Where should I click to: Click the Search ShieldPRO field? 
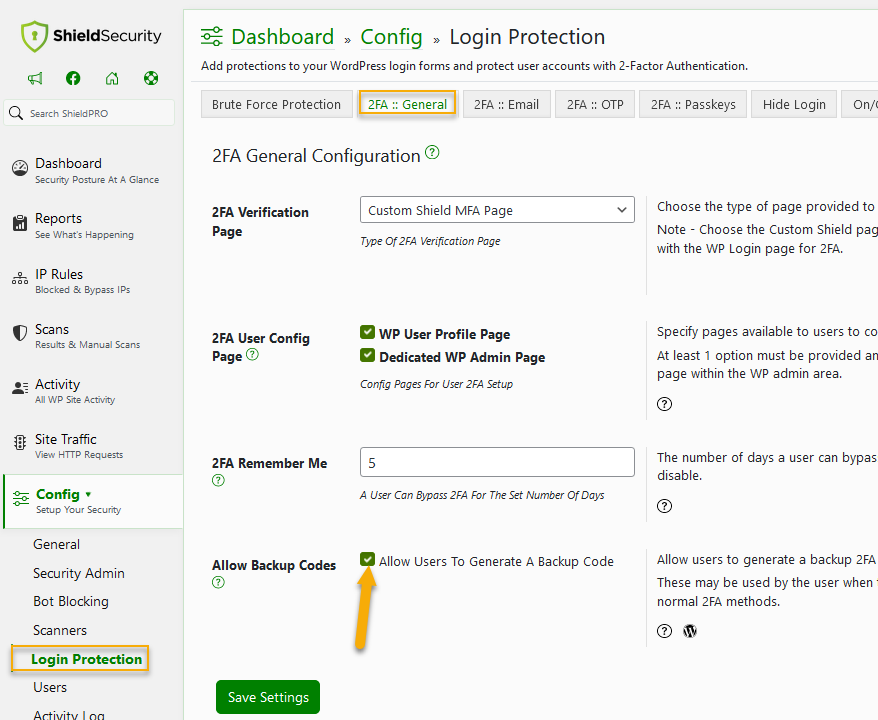(90, 113)
